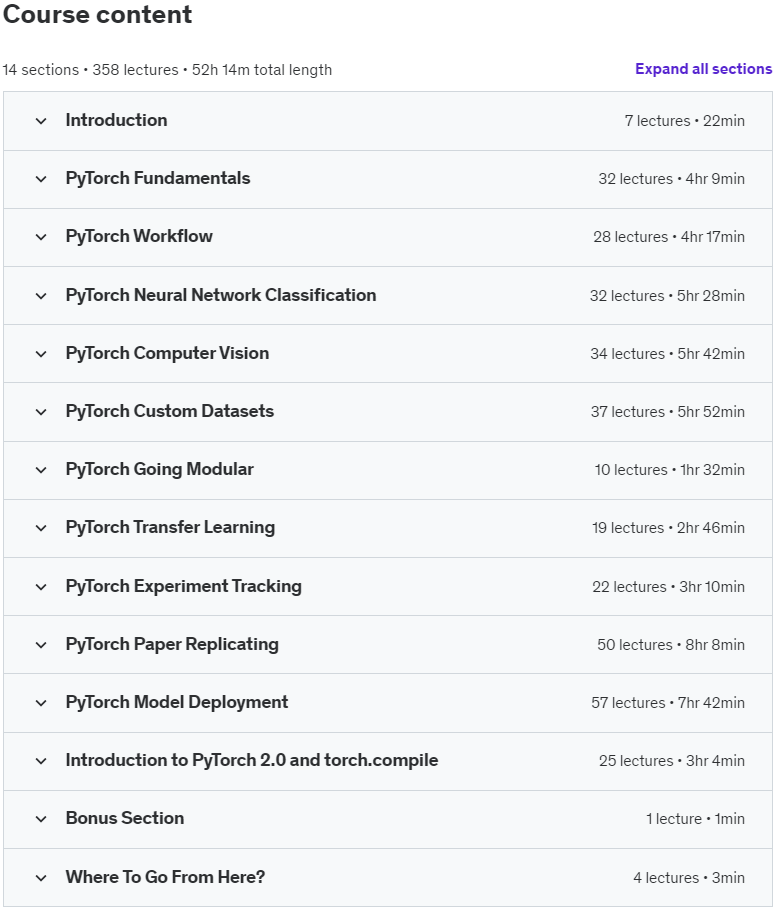
Task: Open the Bonus Section title
Action: (x=125, y=818)
